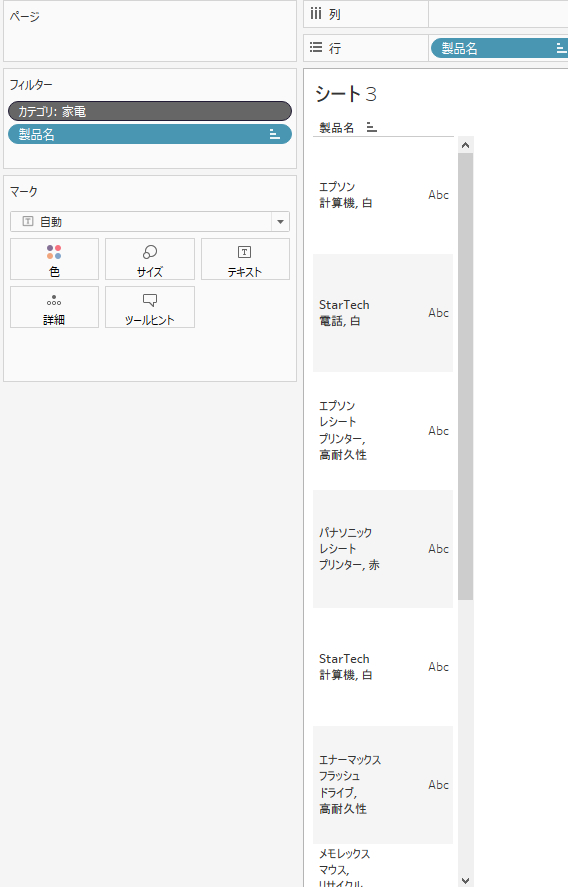Image resolution: width=568 pixels, height=887 pixels.
Task: Click scroll down arrow of product list
Action: click(466, 880)
